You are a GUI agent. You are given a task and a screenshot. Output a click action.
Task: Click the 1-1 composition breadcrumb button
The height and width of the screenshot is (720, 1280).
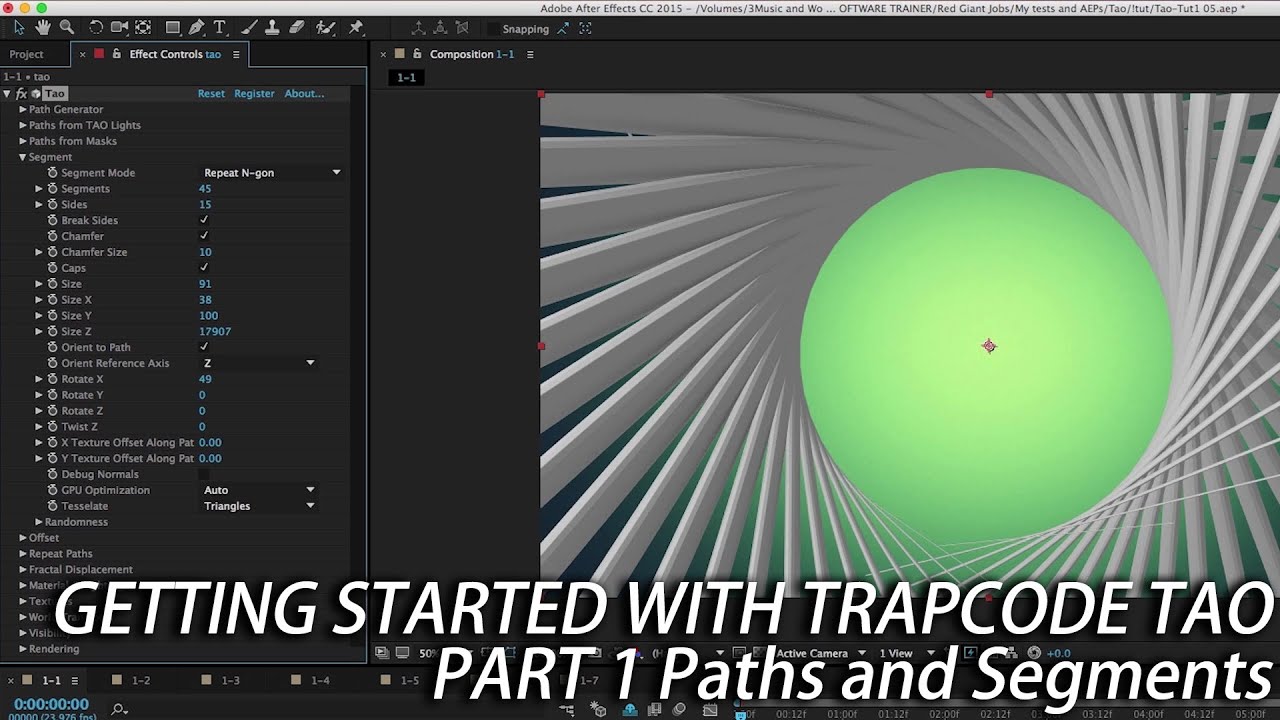click(x=406, y=77)
